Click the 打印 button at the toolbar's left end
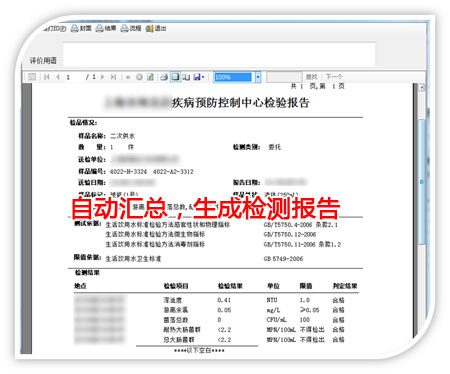 55,29
